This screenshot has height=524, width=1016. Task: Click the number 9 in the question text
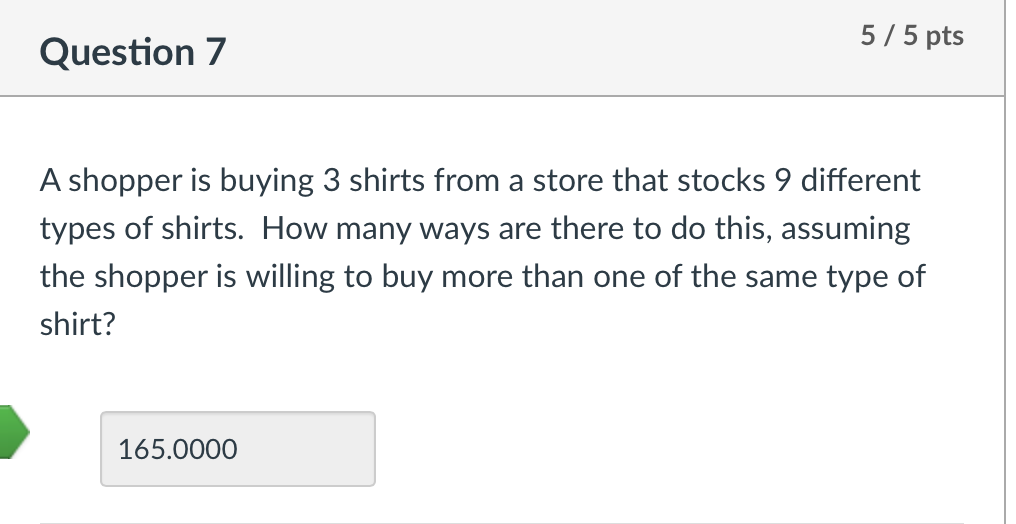(x=783, y=181)
